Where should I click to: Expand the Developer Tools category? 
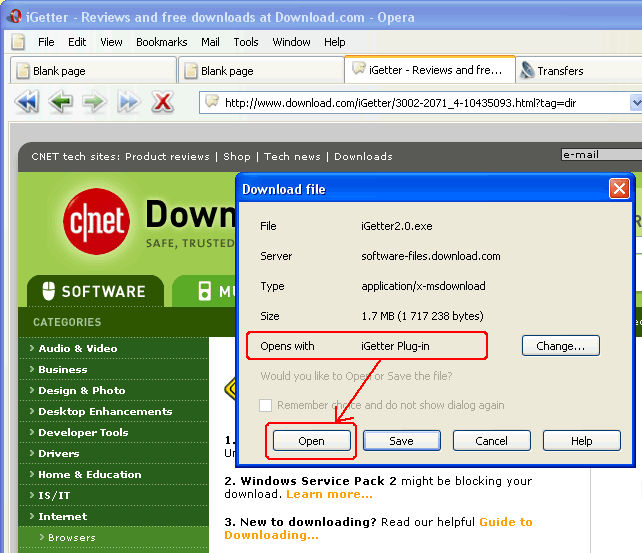(83, 432)
